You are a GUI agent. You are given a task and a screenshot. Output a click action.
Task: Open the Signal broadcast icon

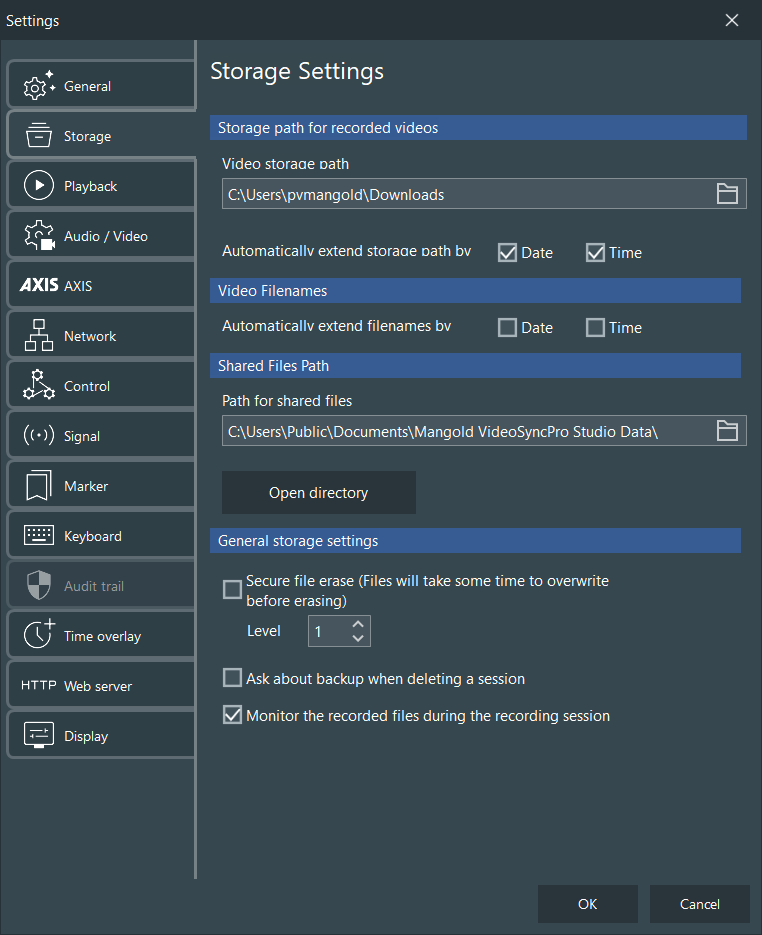click(38, 436)
